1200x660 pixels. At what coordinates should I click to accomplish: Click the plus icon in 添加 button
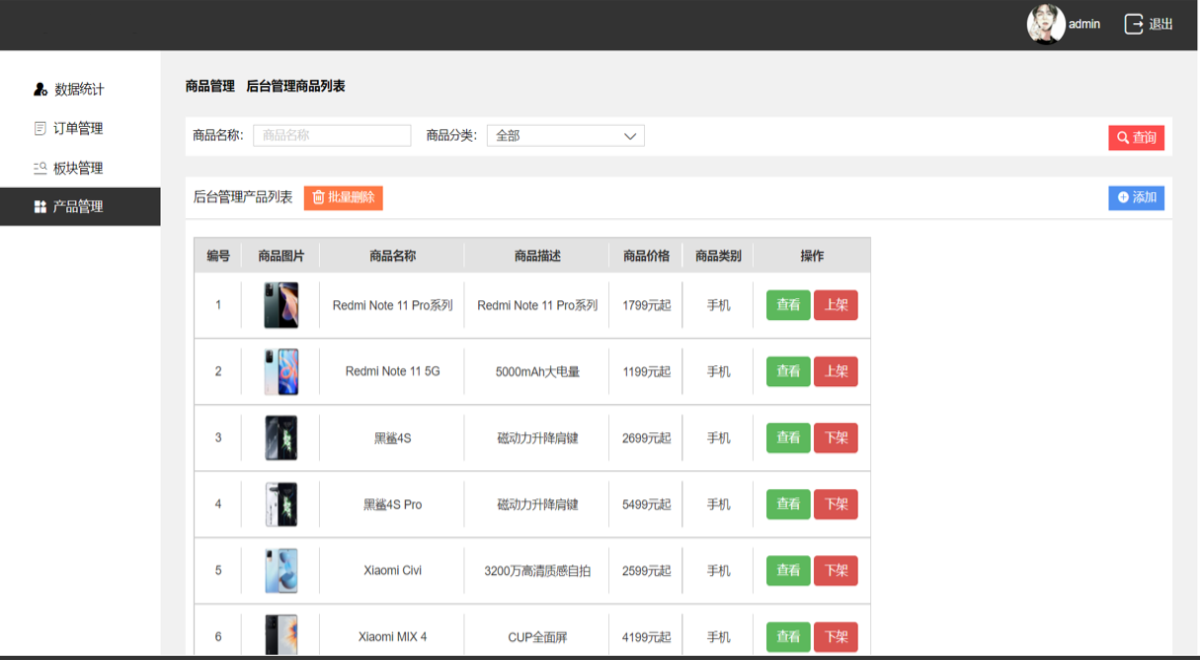point(1123,198)
